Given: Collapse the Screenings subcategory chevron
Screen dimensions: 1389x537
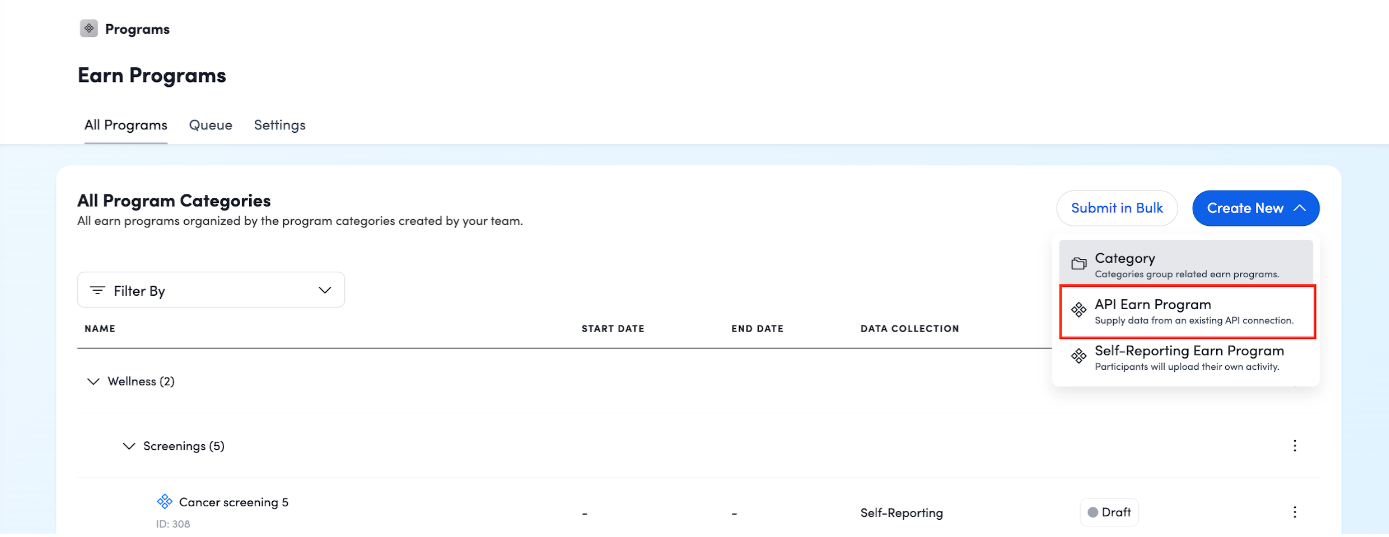Looking at the screenshot, I should point(129,446).
